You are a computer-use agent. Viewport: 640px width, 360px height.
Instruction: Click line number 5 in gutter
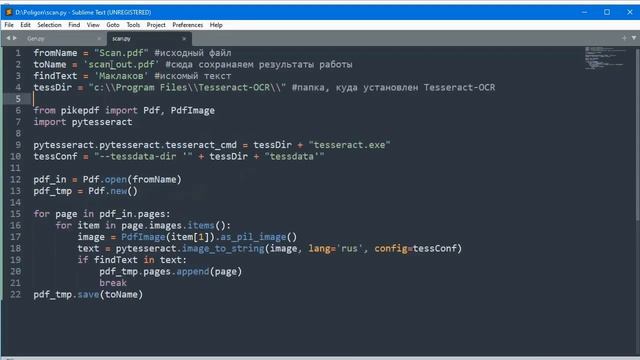click(x=18, y=99)
